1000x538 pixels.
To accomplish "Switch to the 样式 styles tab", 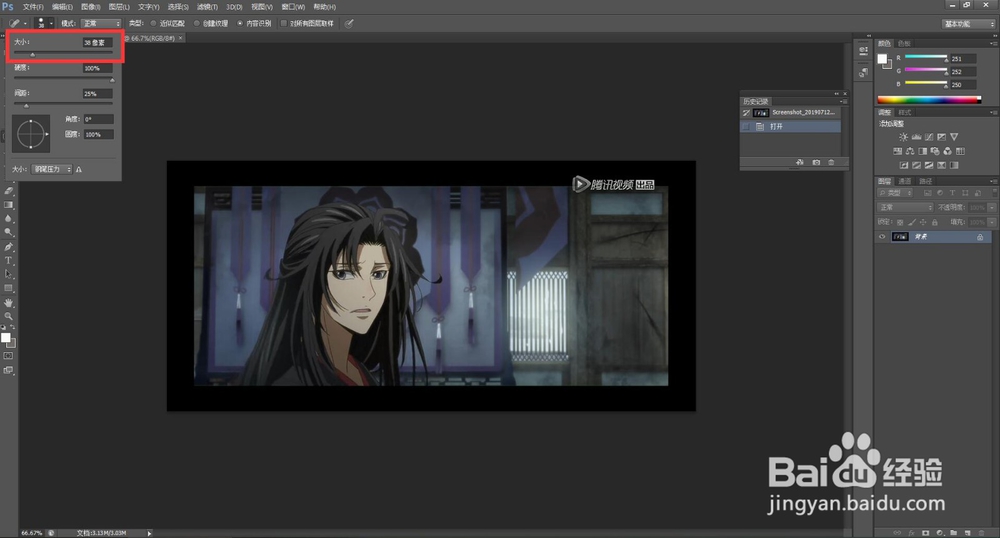I will (904, 113).
